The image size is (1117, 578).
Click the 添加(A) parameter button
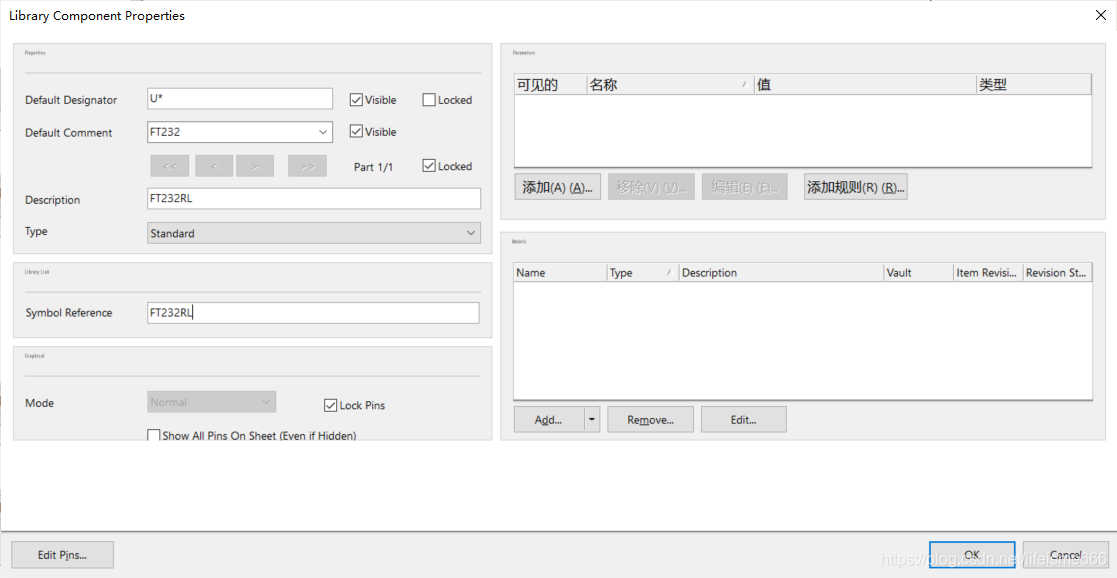(557, 187)
